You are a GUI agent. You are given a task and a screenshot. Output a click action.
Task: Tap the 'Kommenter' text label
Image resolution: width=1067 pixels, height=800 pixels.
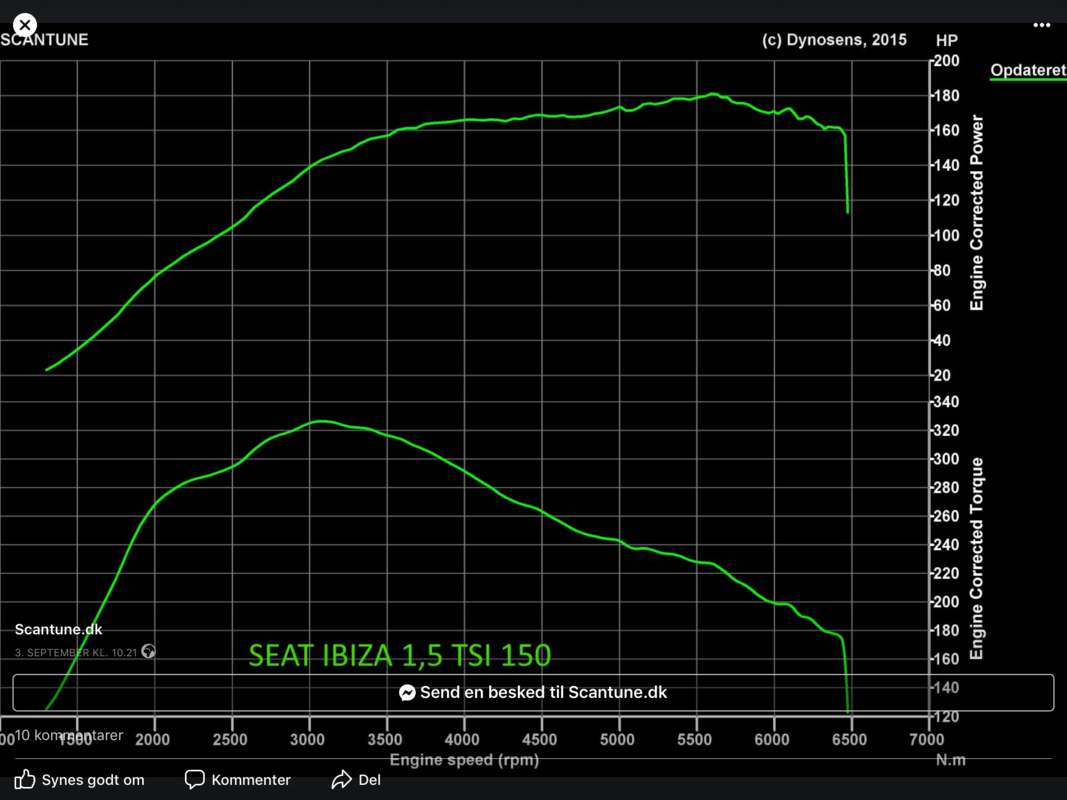(x=251, y=780)
